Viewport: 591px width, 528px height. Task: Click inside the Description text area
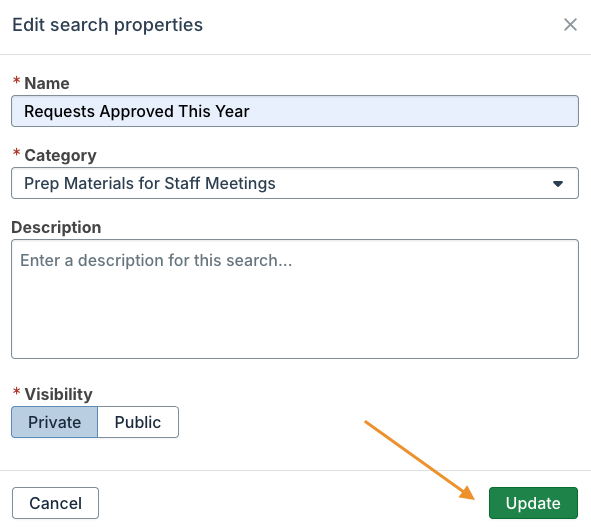tap(295, 299)
